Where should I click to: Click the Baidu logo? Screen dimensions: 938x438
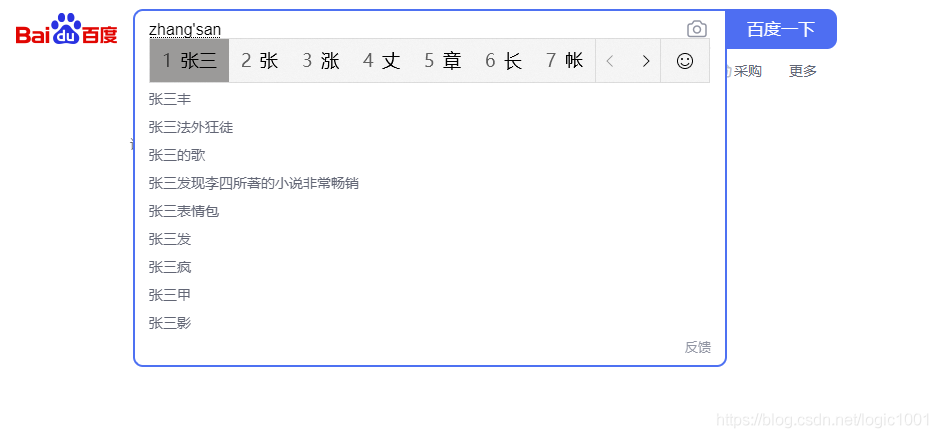pos(66,29)
